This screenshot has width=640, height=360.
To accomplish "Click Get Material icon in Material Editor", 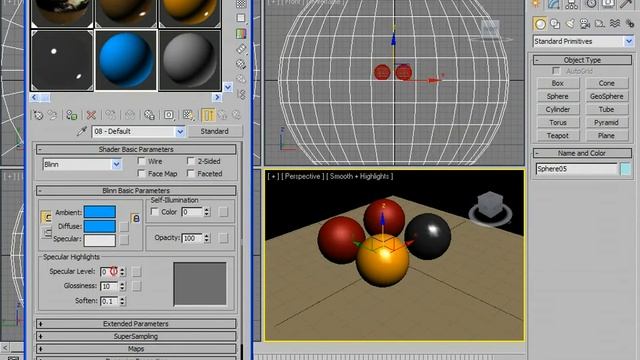I will click(38, 115).
